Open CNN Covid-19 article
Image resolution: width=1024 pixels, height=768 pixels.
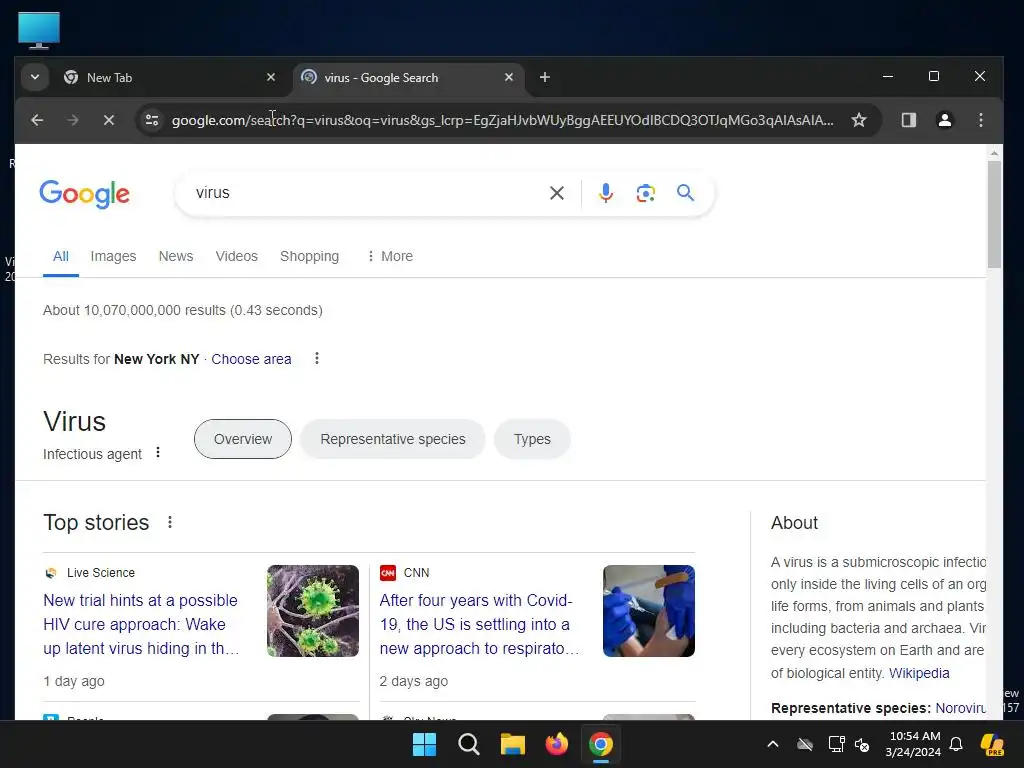[479, 624]
